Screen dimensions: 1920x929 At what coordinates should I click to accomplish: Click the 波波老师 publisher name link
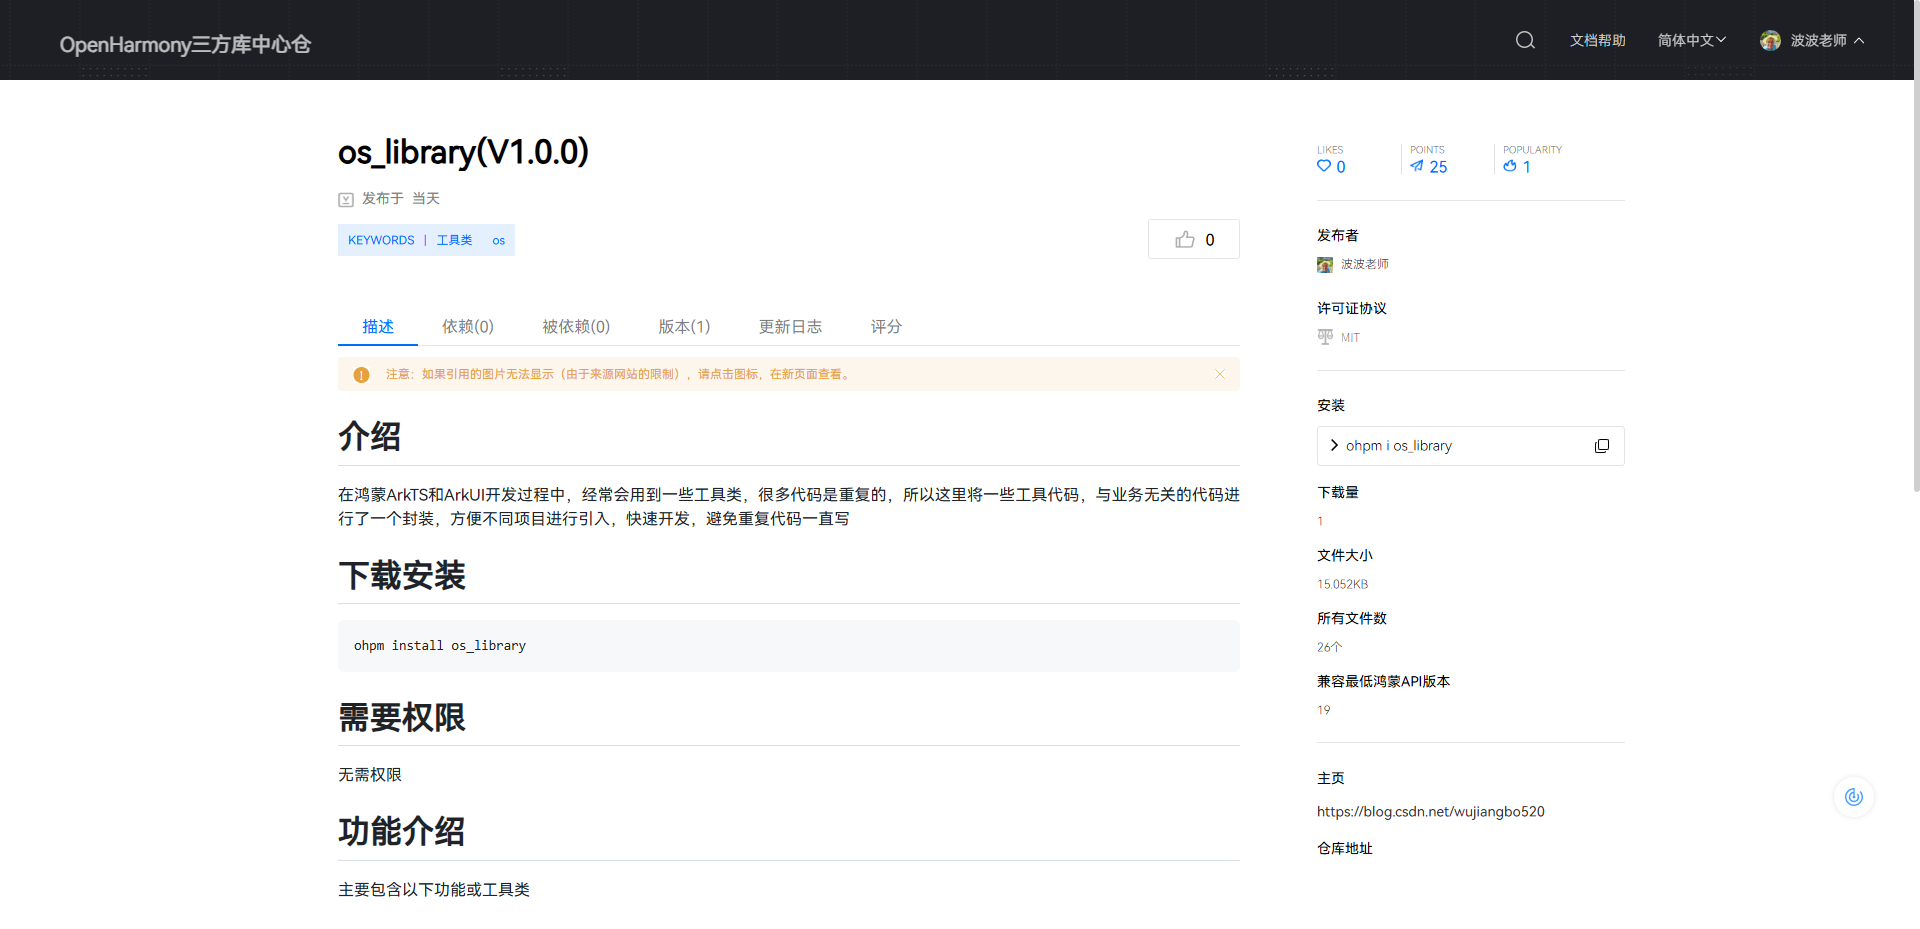(x=1365, y=264)
